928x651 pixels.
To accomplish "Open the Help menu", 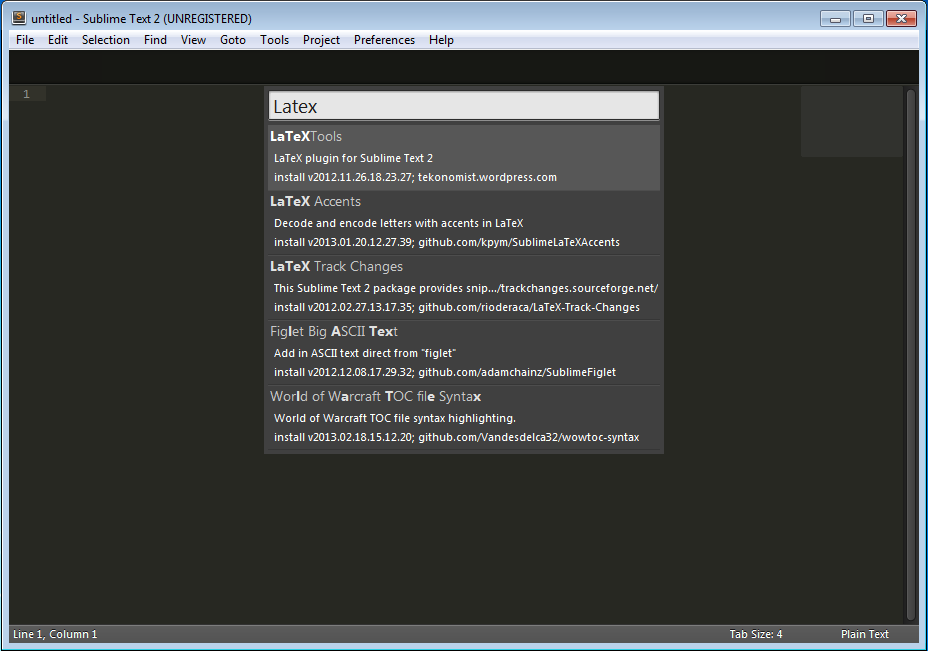I will coord(441,40).
